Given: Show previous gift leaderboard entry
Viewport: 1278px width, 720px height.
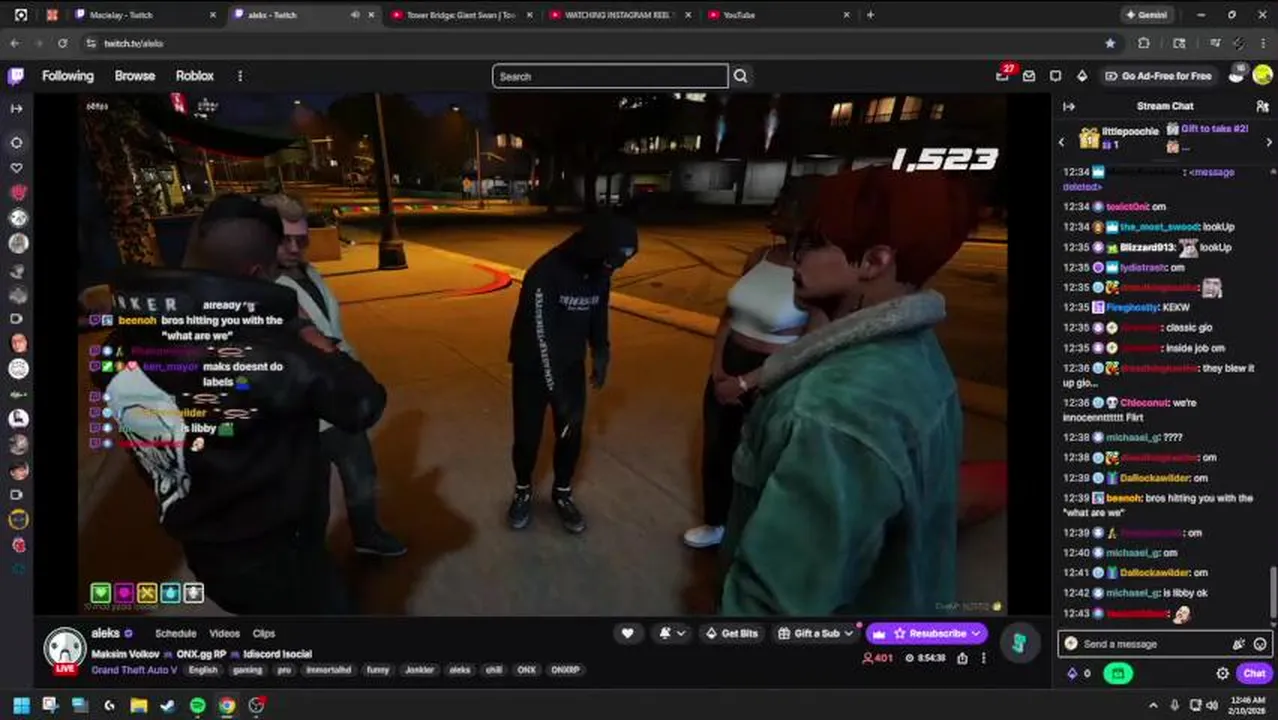Looking at the screenshot, I should pyautogui.click(x=1062, y=143).
